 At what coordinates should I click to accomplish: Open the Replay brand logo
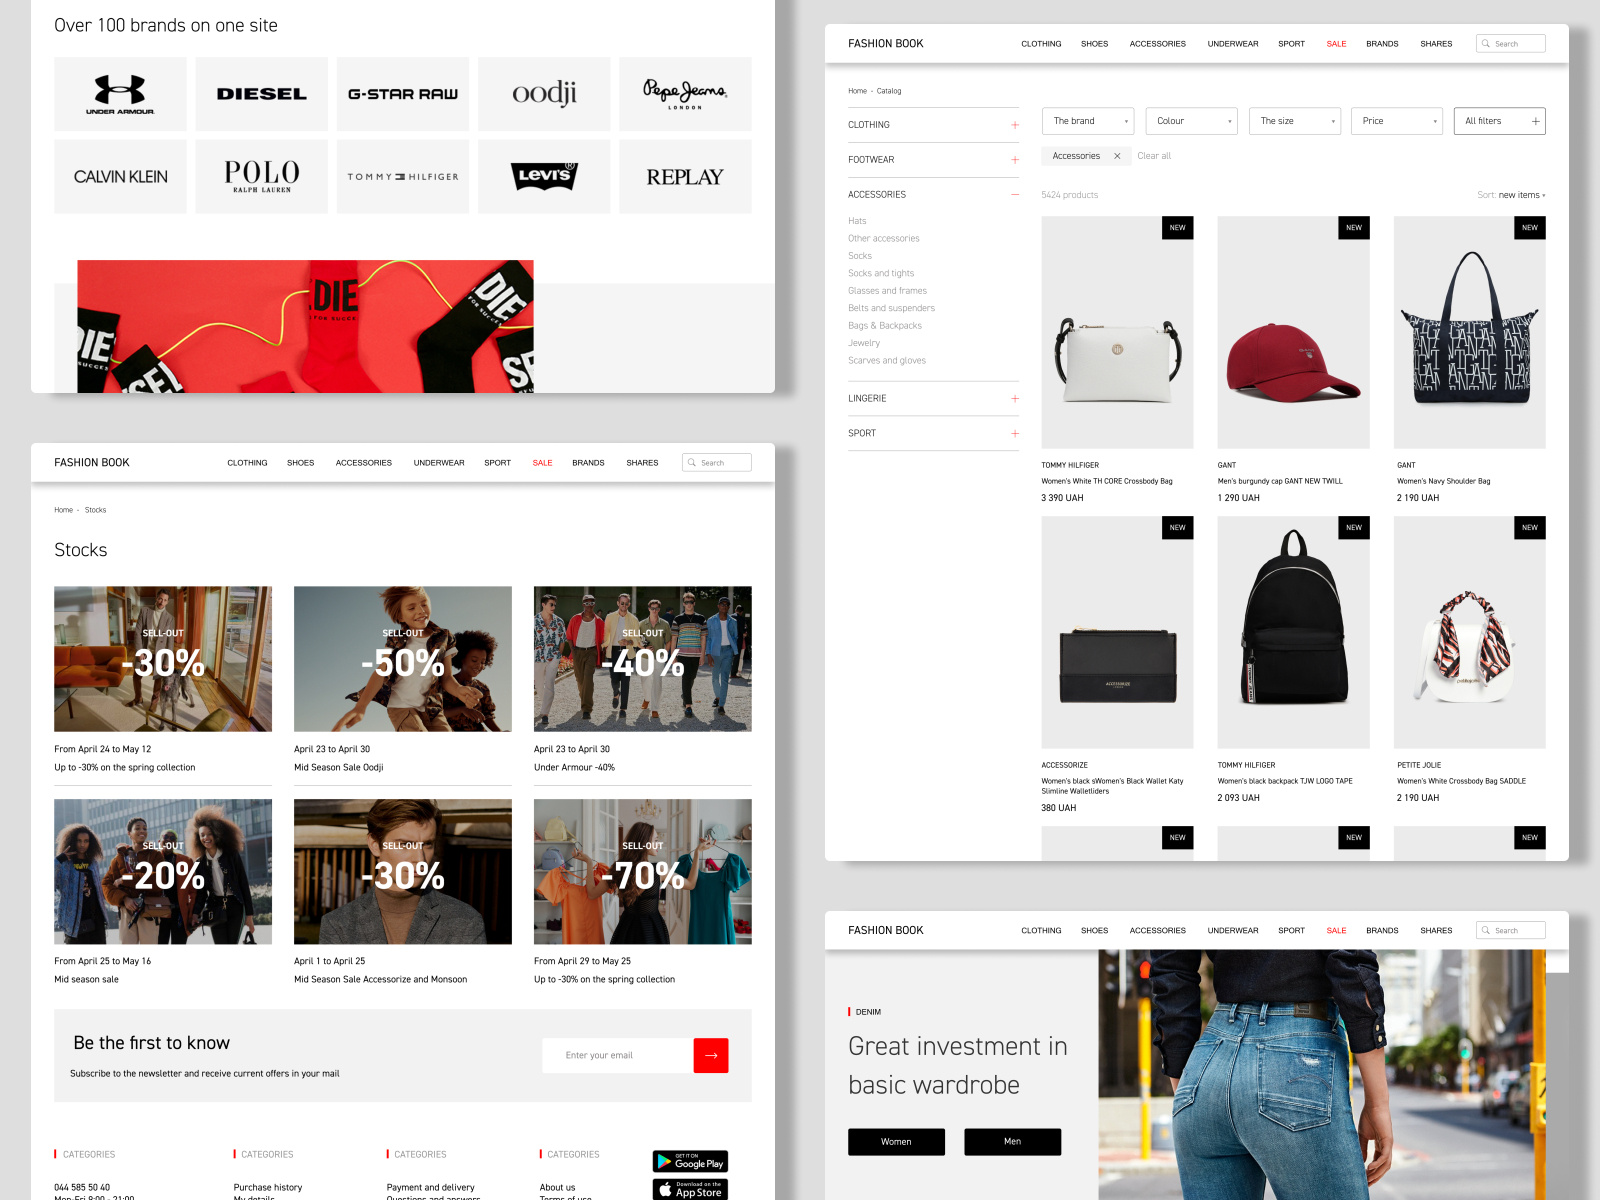[x=685, y=176]
